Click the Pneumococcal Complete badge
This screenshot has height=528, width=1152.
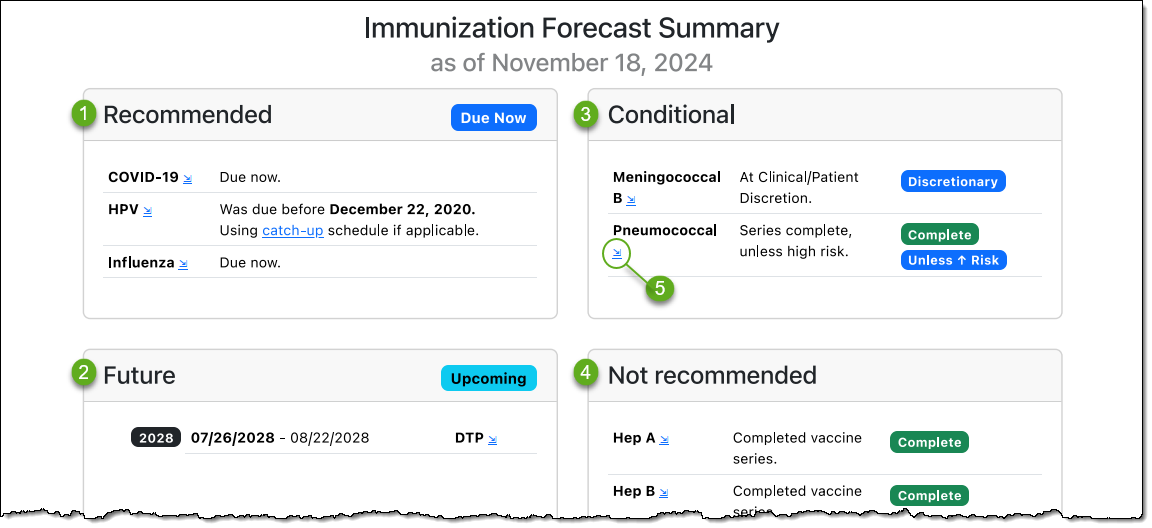939,235
